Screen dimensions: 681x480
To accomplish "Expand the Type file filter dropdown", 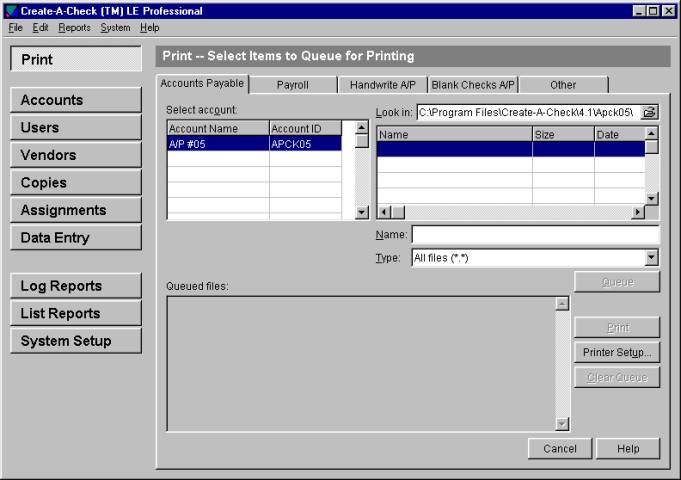I will point(651,257).
